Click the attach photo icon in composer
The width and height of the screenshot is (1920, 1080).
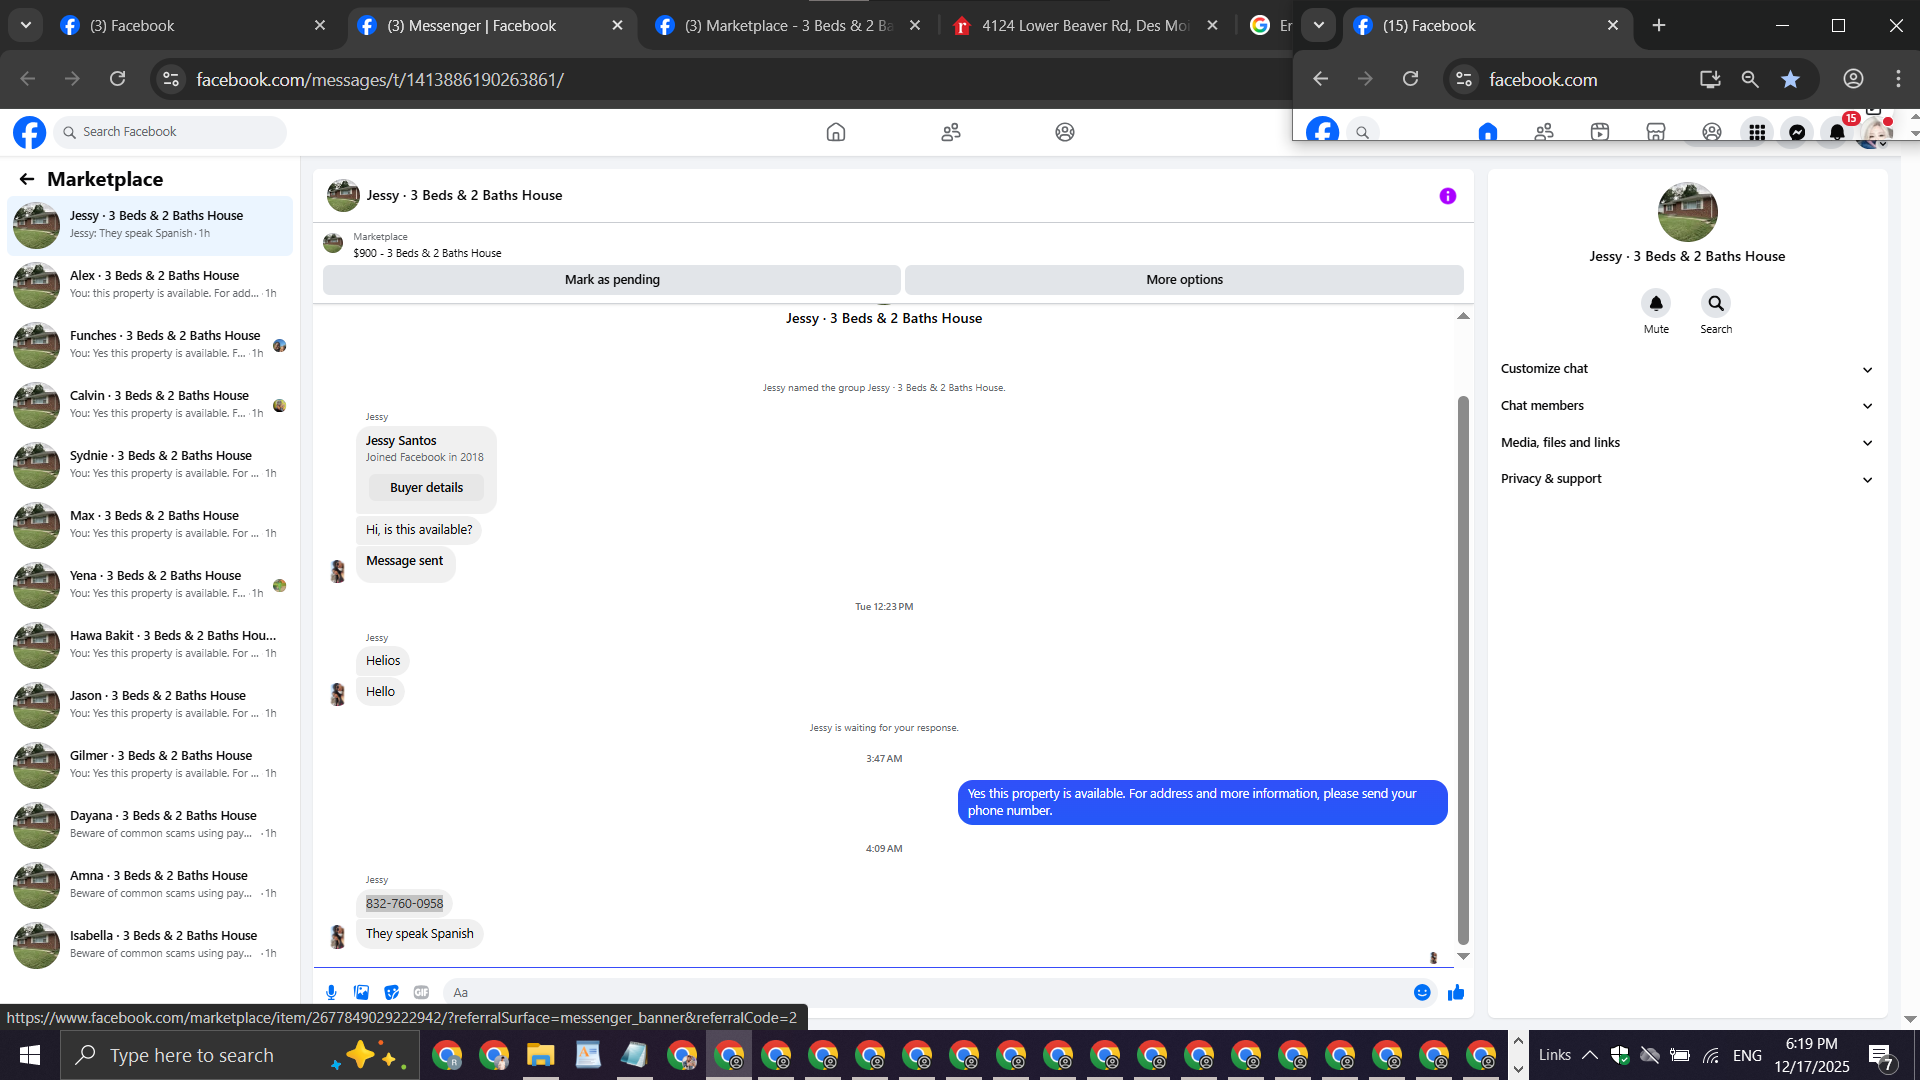click(361, 992)
